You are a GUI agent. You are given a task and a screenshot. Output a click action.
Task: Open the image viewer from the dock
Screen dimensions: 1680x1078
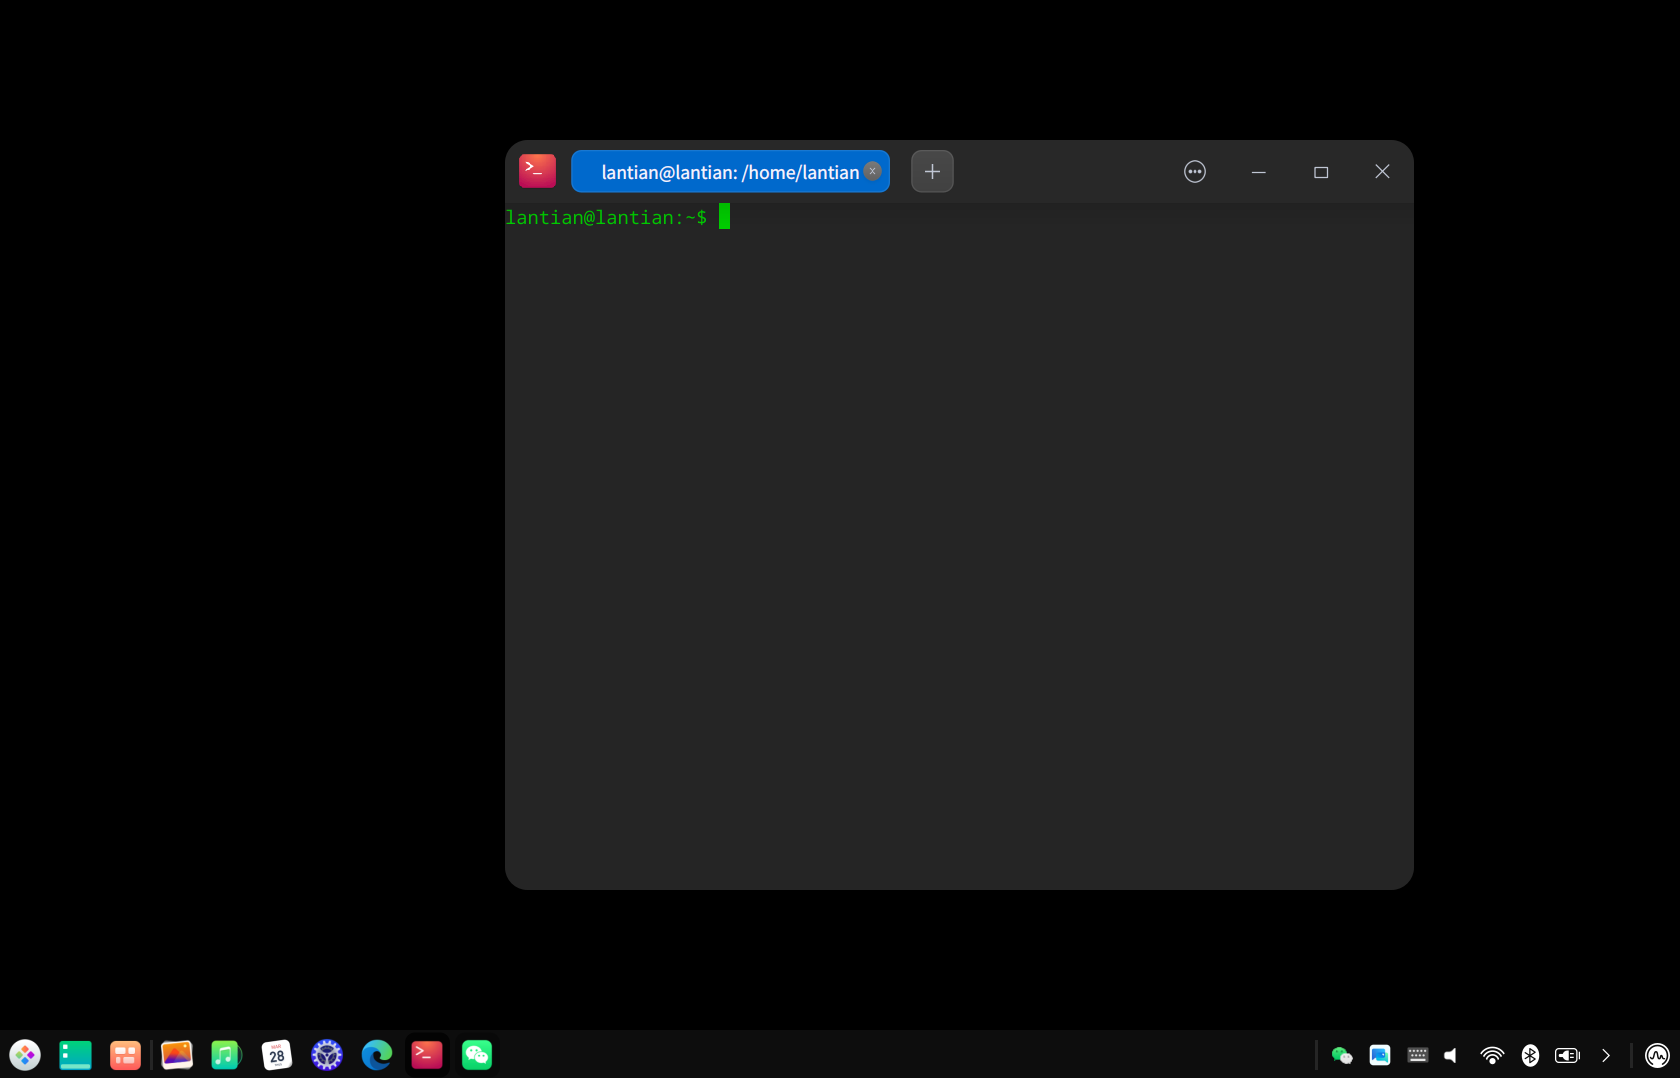pos(177,1055)
